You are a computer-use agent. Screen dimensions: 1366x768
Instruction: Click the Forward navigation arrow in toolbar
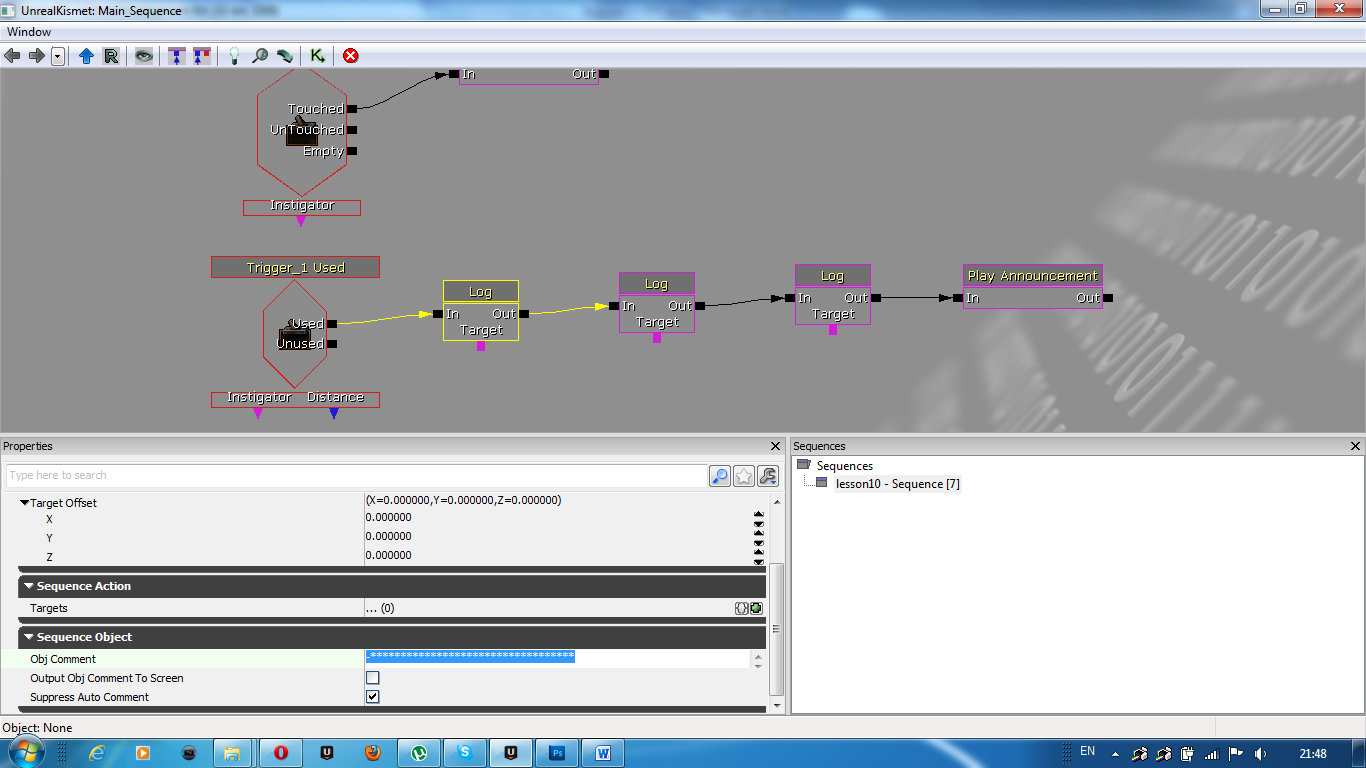(37, 56)
